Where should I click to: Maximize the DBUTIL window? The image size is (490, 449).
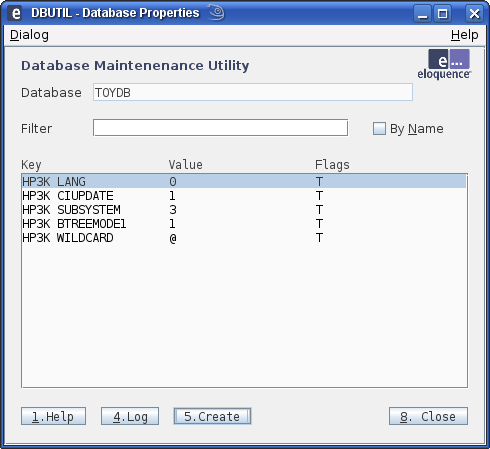443,14
